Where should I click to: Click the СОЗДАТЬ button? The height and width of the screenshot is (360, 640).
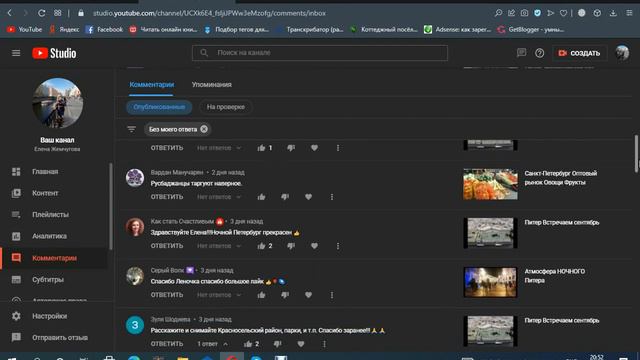(579, 53)
